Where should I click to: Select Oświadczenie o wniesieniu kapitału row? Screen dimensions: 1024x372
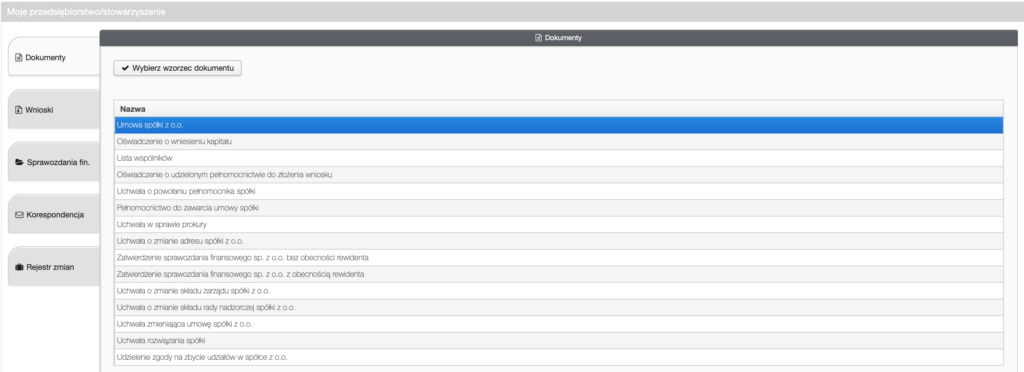tap(558, 142)
